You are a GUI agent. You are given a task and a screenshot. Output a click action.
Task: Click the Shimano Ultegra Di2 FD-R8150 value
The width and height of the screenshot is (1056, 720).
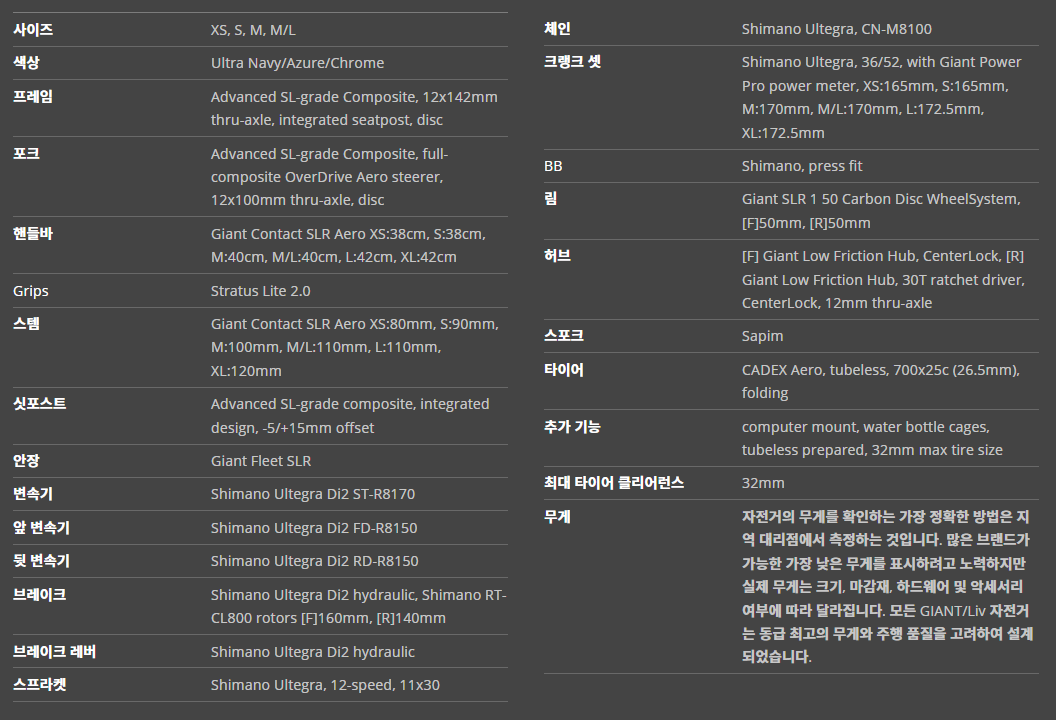[314, 528]
